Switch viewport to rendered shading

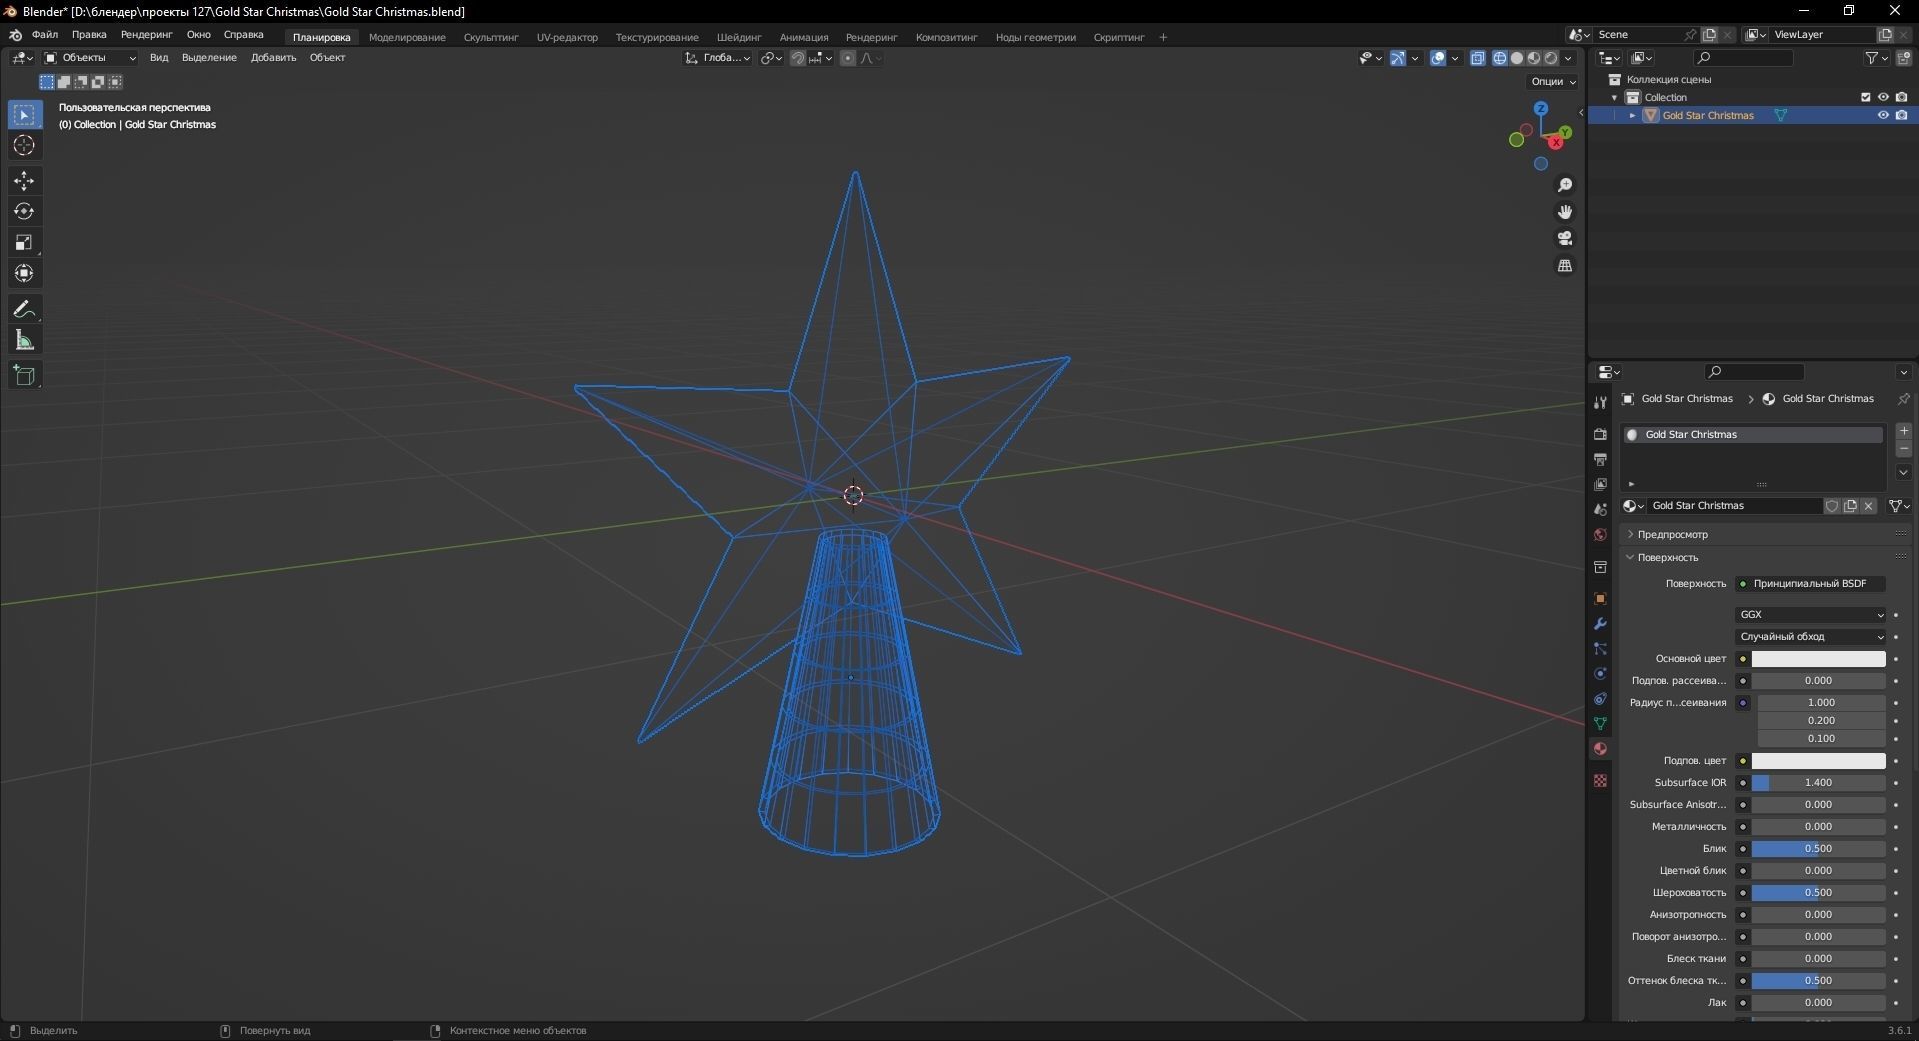[1551, 58]
